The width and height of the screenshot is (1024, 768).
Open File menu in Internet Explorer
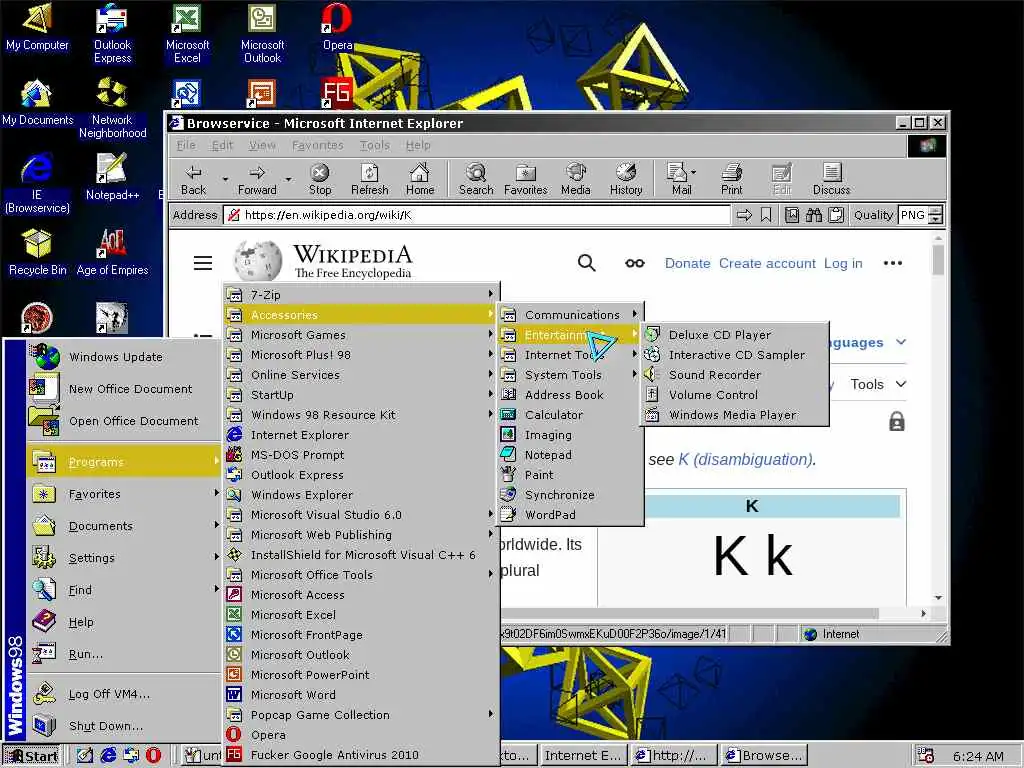click(186, 145)
